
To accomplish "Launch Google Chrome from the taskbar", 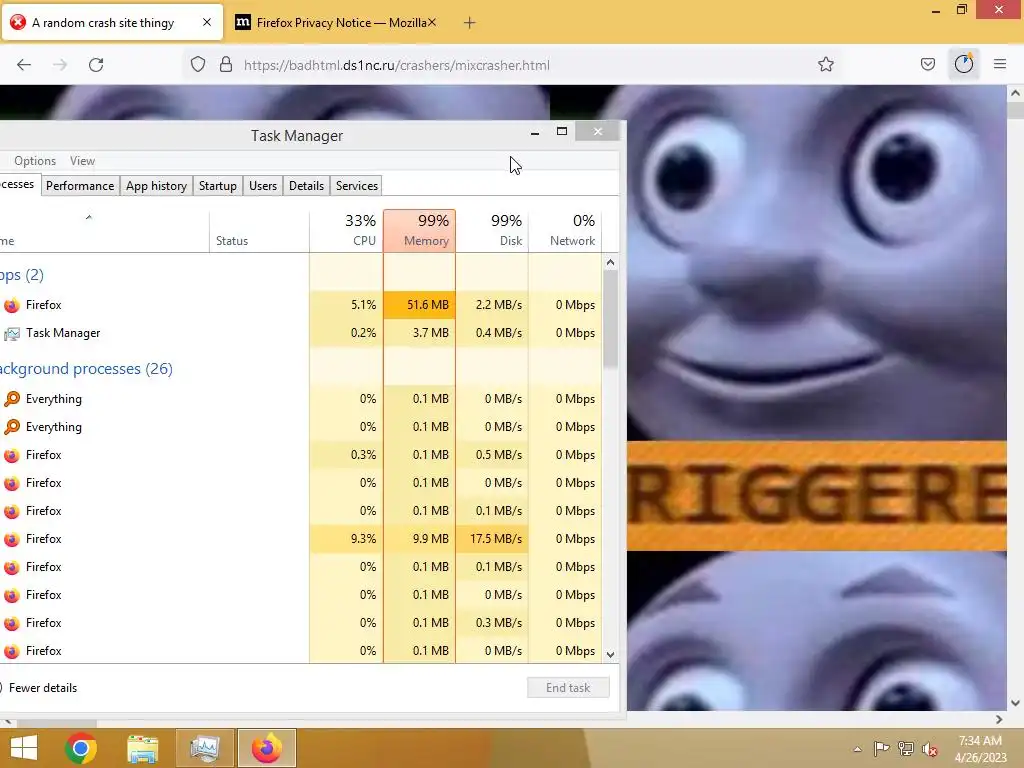I will click(81, 748).
